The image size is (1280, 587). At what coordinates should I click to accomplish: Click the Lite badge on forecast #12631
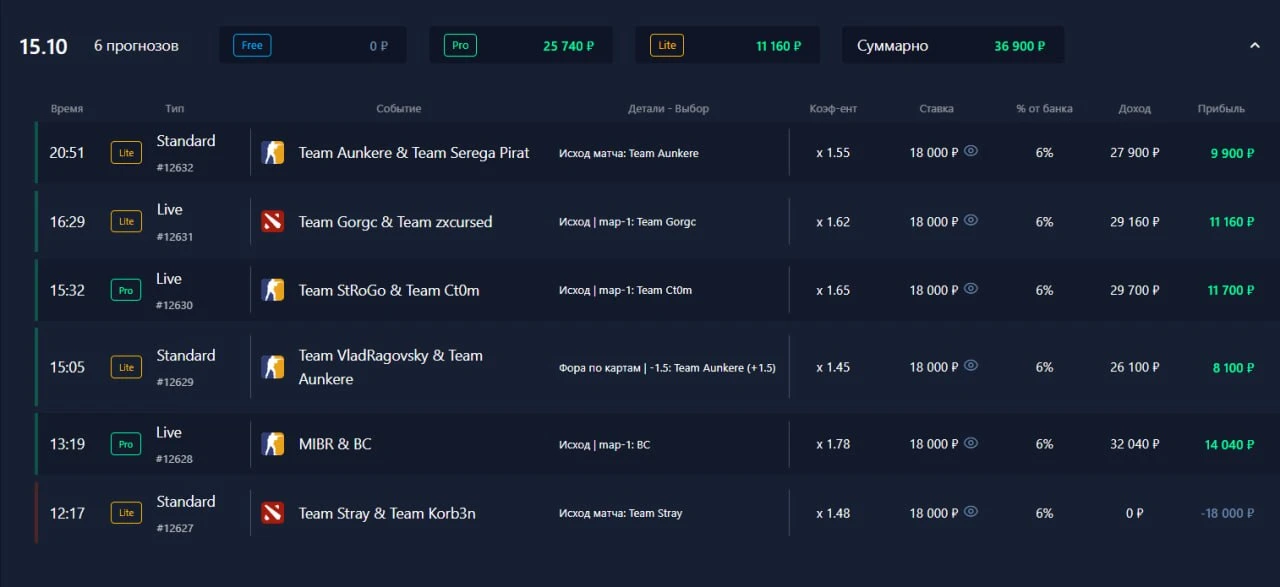126,222
